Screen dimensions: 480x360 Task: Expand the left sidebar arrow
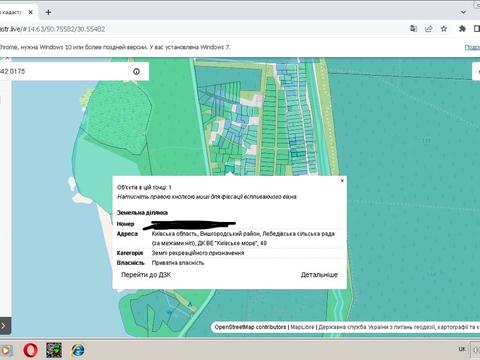tap(4, 326)
